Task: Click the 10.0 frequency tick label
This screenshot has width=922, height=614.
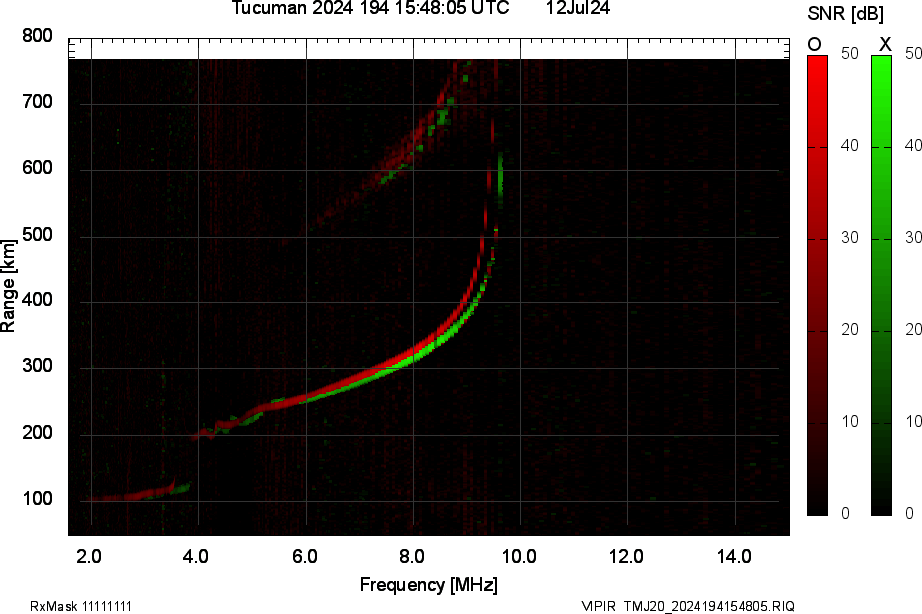Action: coord(520,556)
